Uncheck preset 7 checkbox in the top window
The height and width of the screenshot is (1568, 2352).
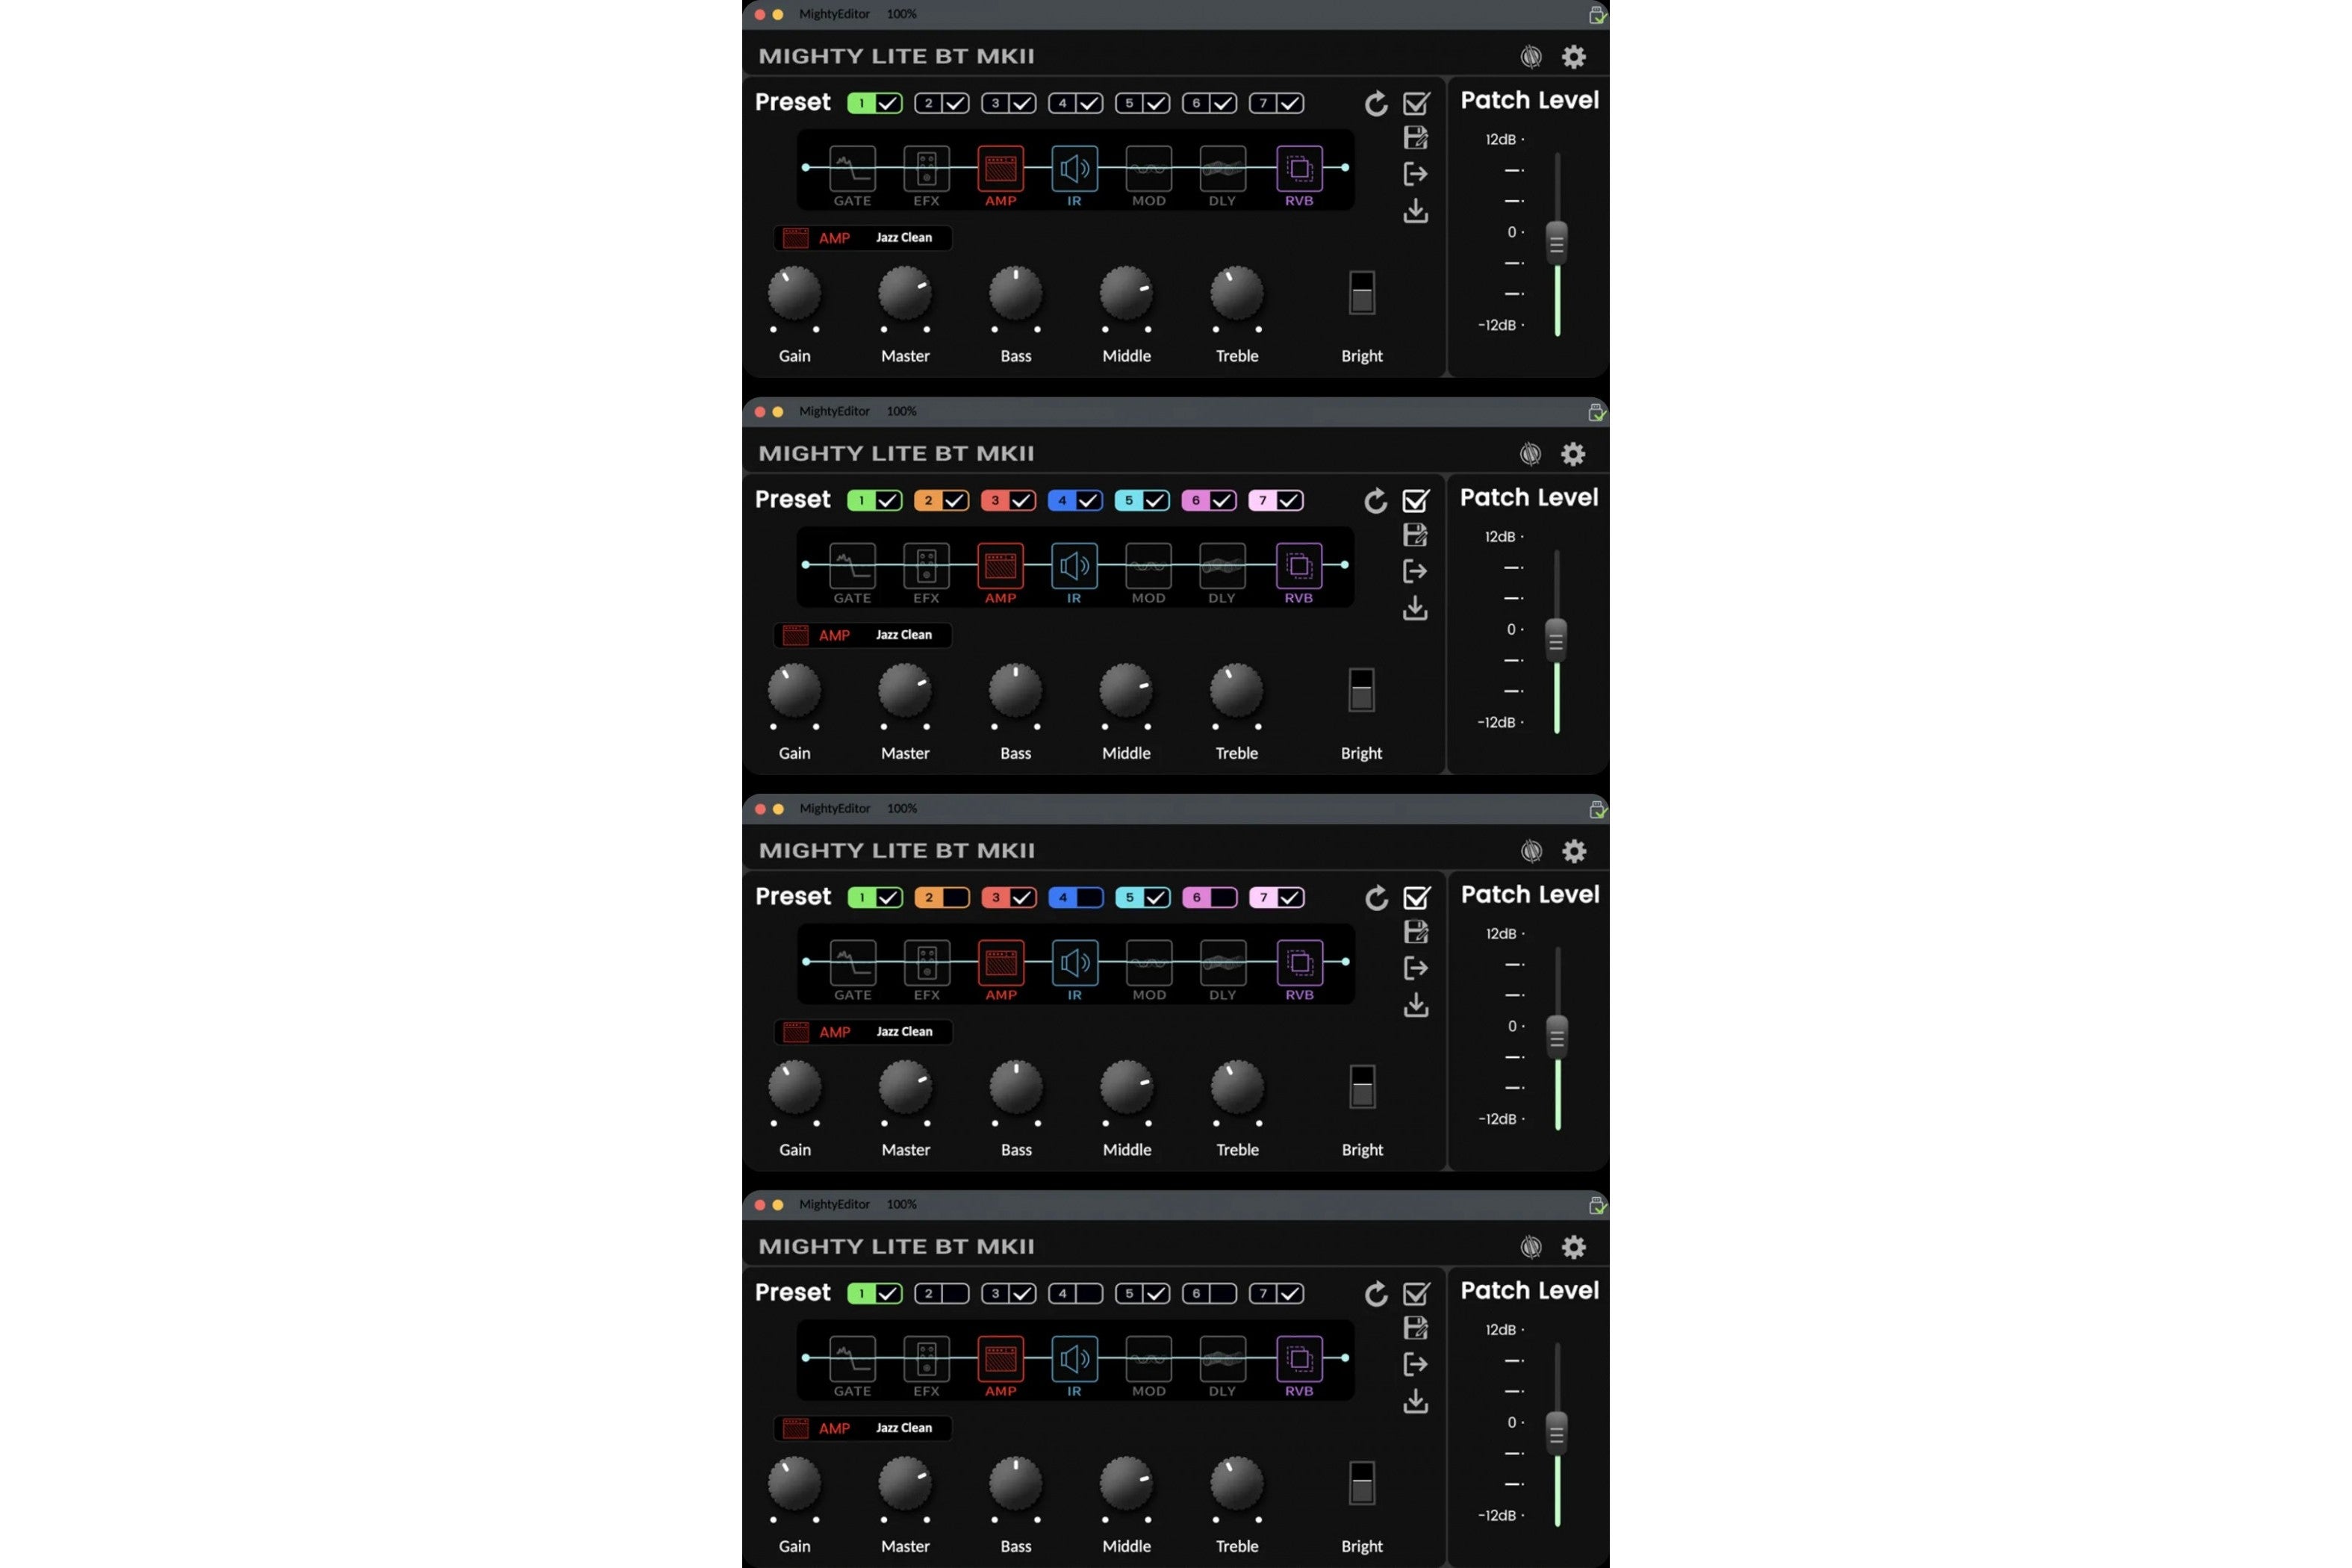click(x=1290, y=103)
